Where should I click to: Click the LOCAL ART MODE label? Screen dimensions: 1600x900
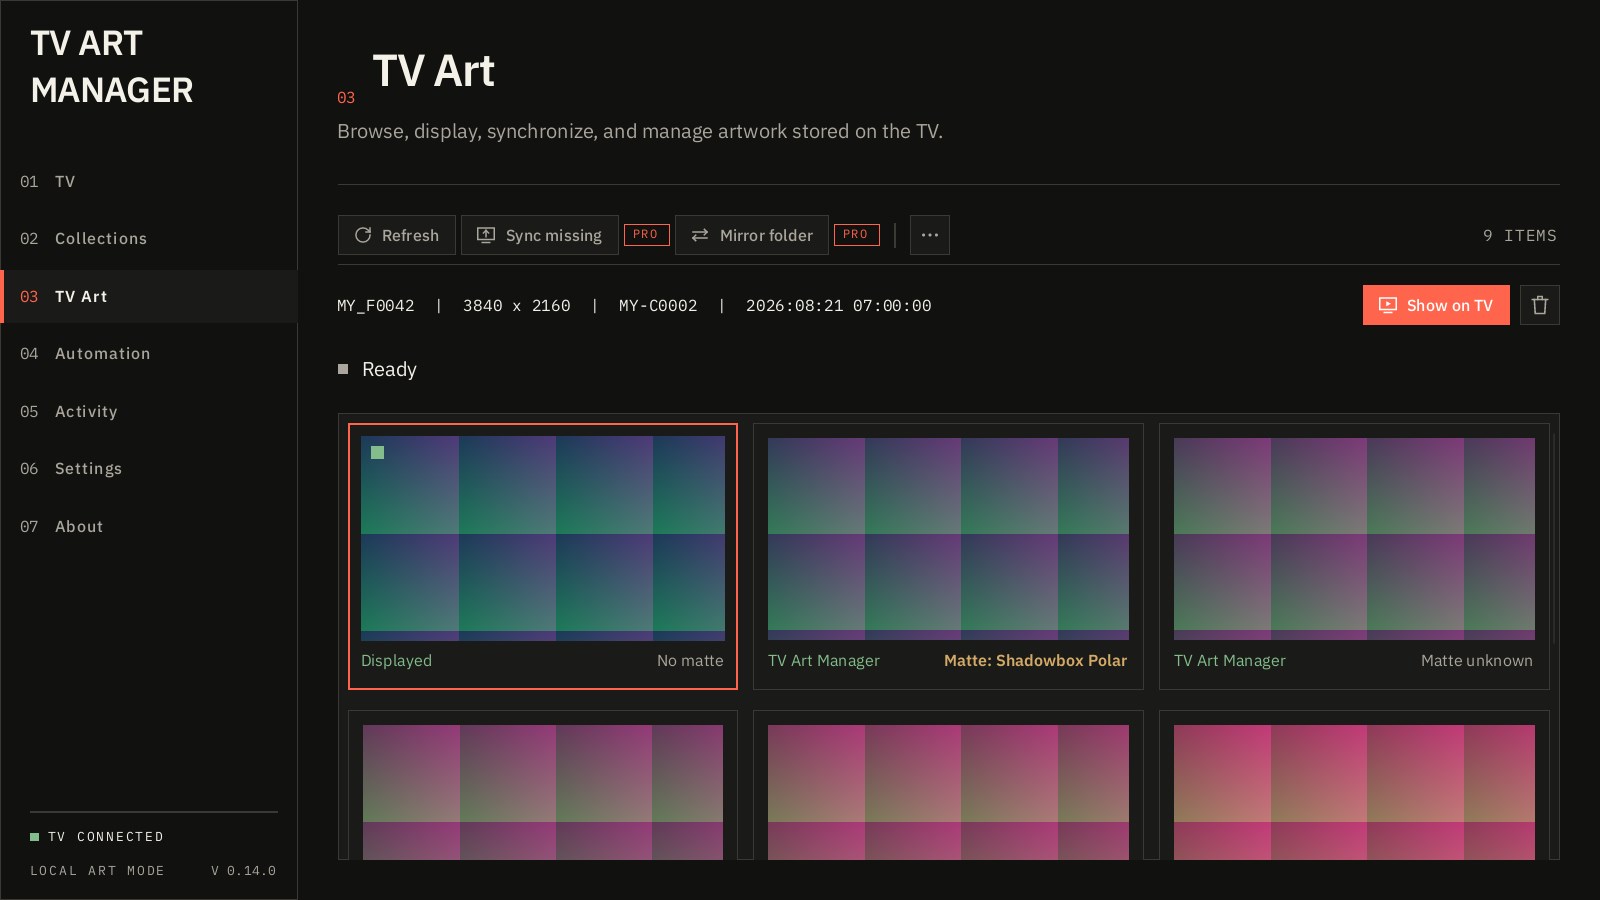coord(97,871)
